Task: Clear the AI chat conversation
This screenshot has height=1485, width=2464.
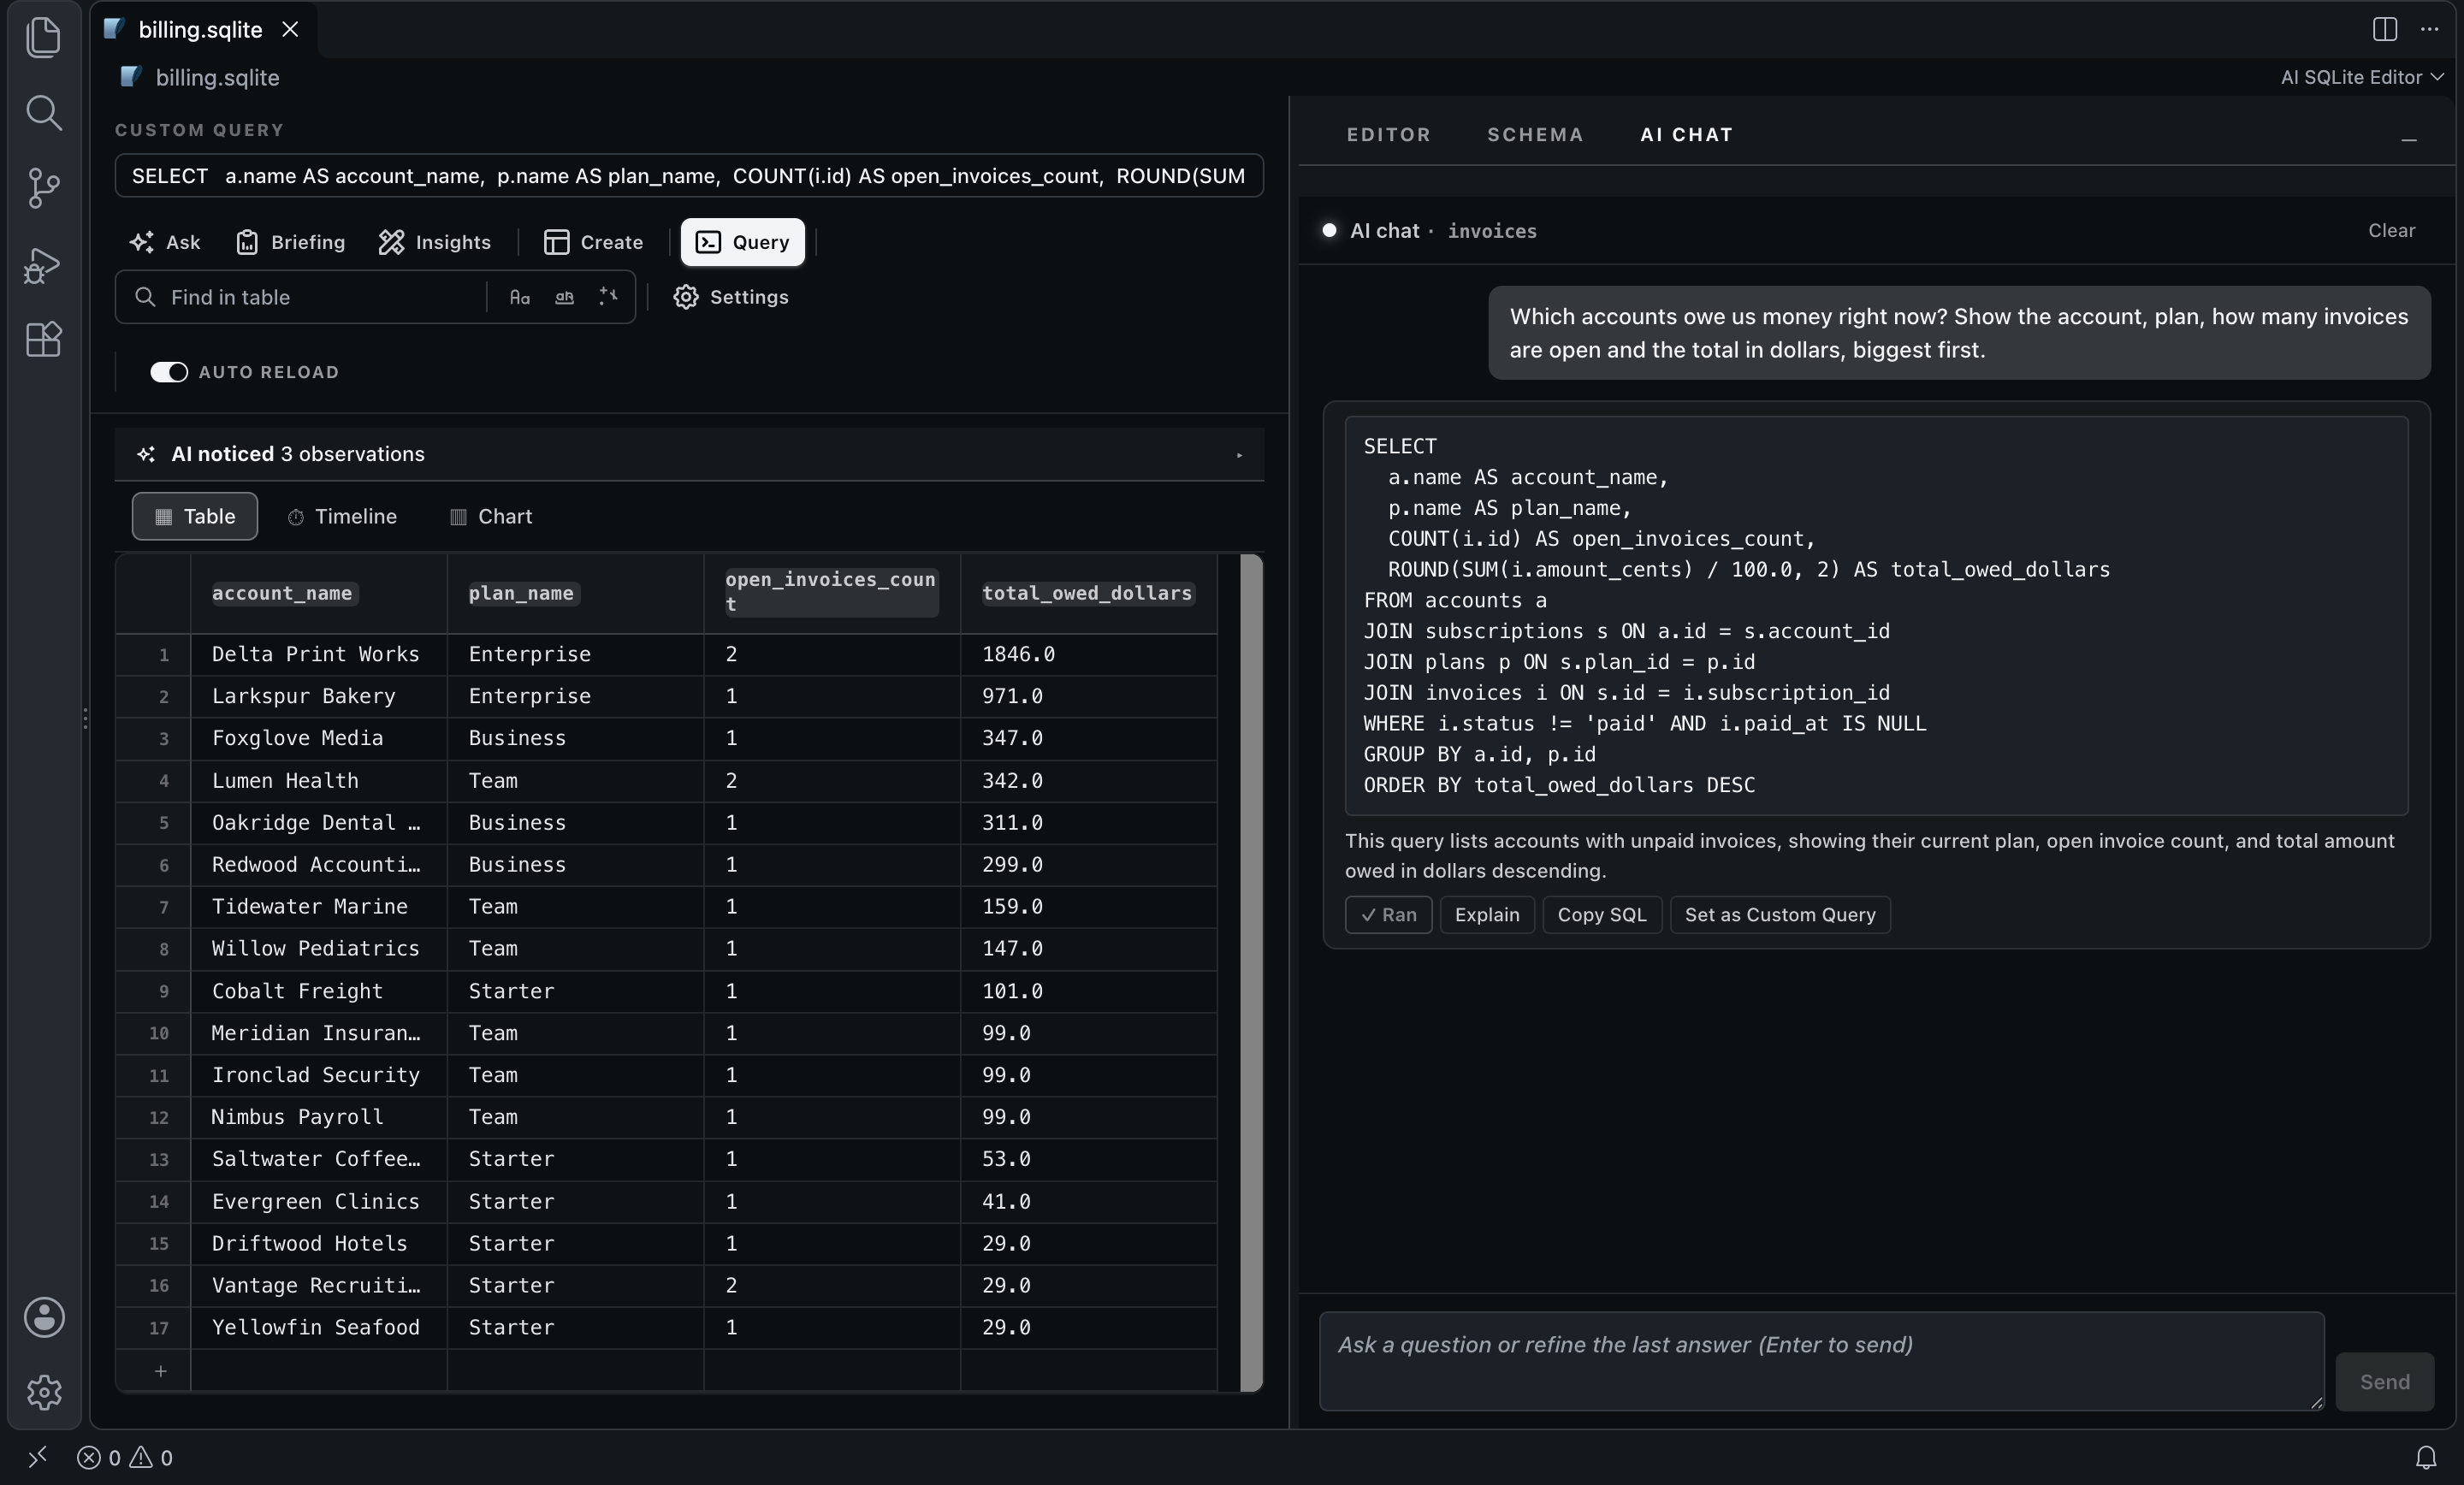Action: (x=2390, y=231)
